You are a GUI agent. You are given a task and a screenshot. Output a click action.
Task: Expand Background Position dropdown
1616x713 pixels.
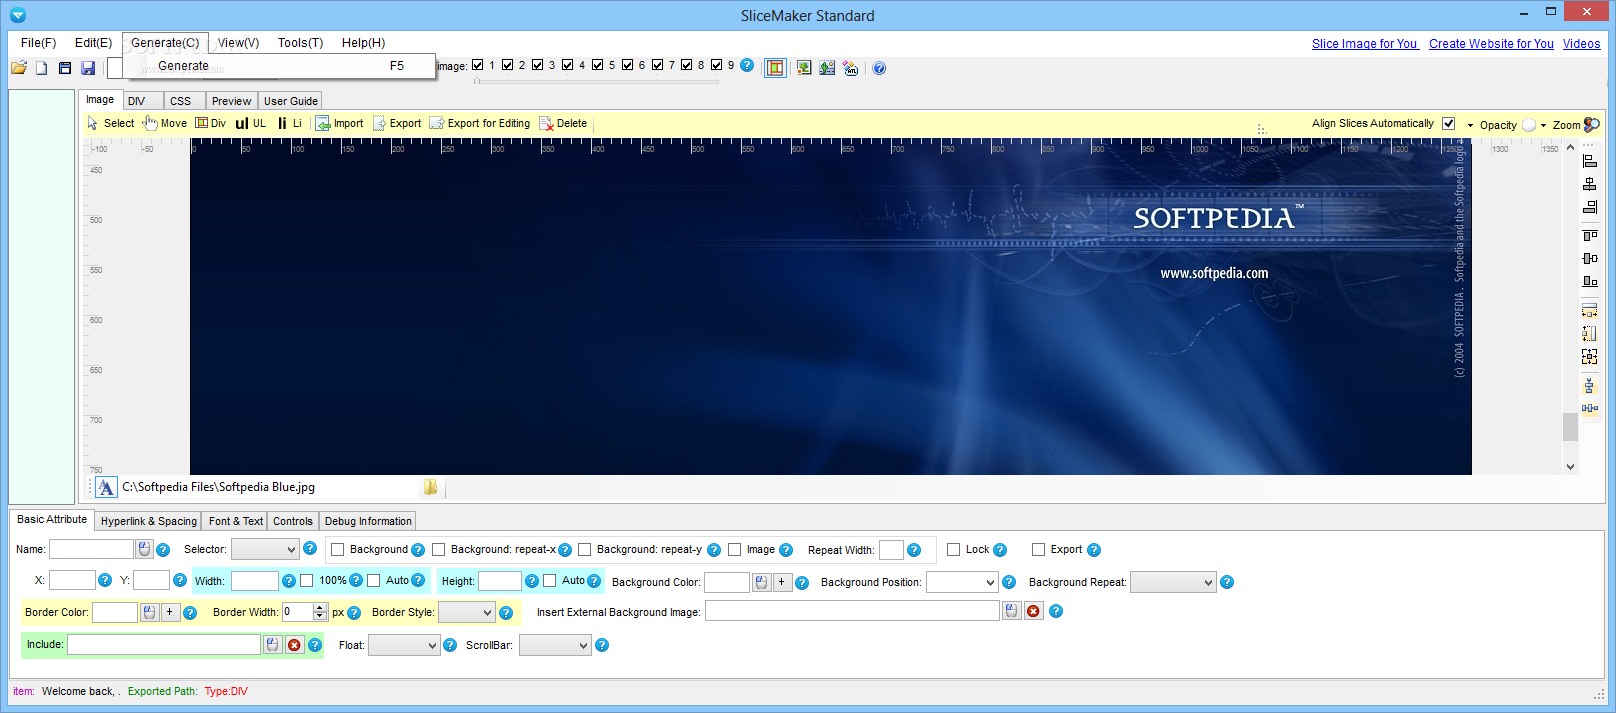coord(962,582)
